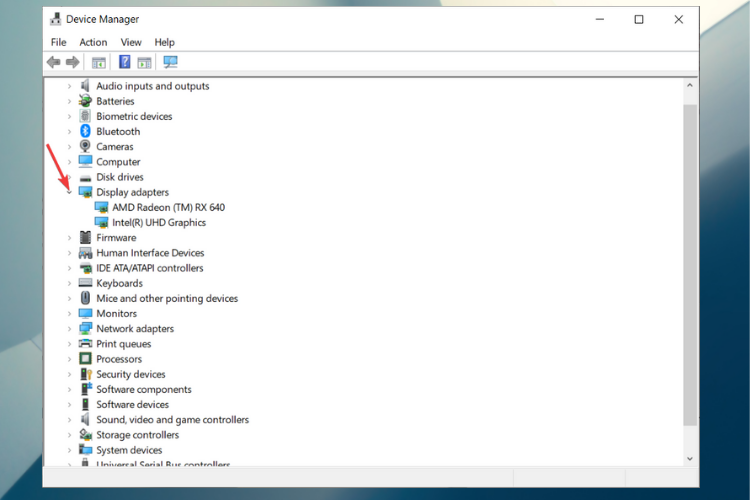Click the Cameras webcam icon
This screenshot has height=500, width=750.
(x=85, y=146)
